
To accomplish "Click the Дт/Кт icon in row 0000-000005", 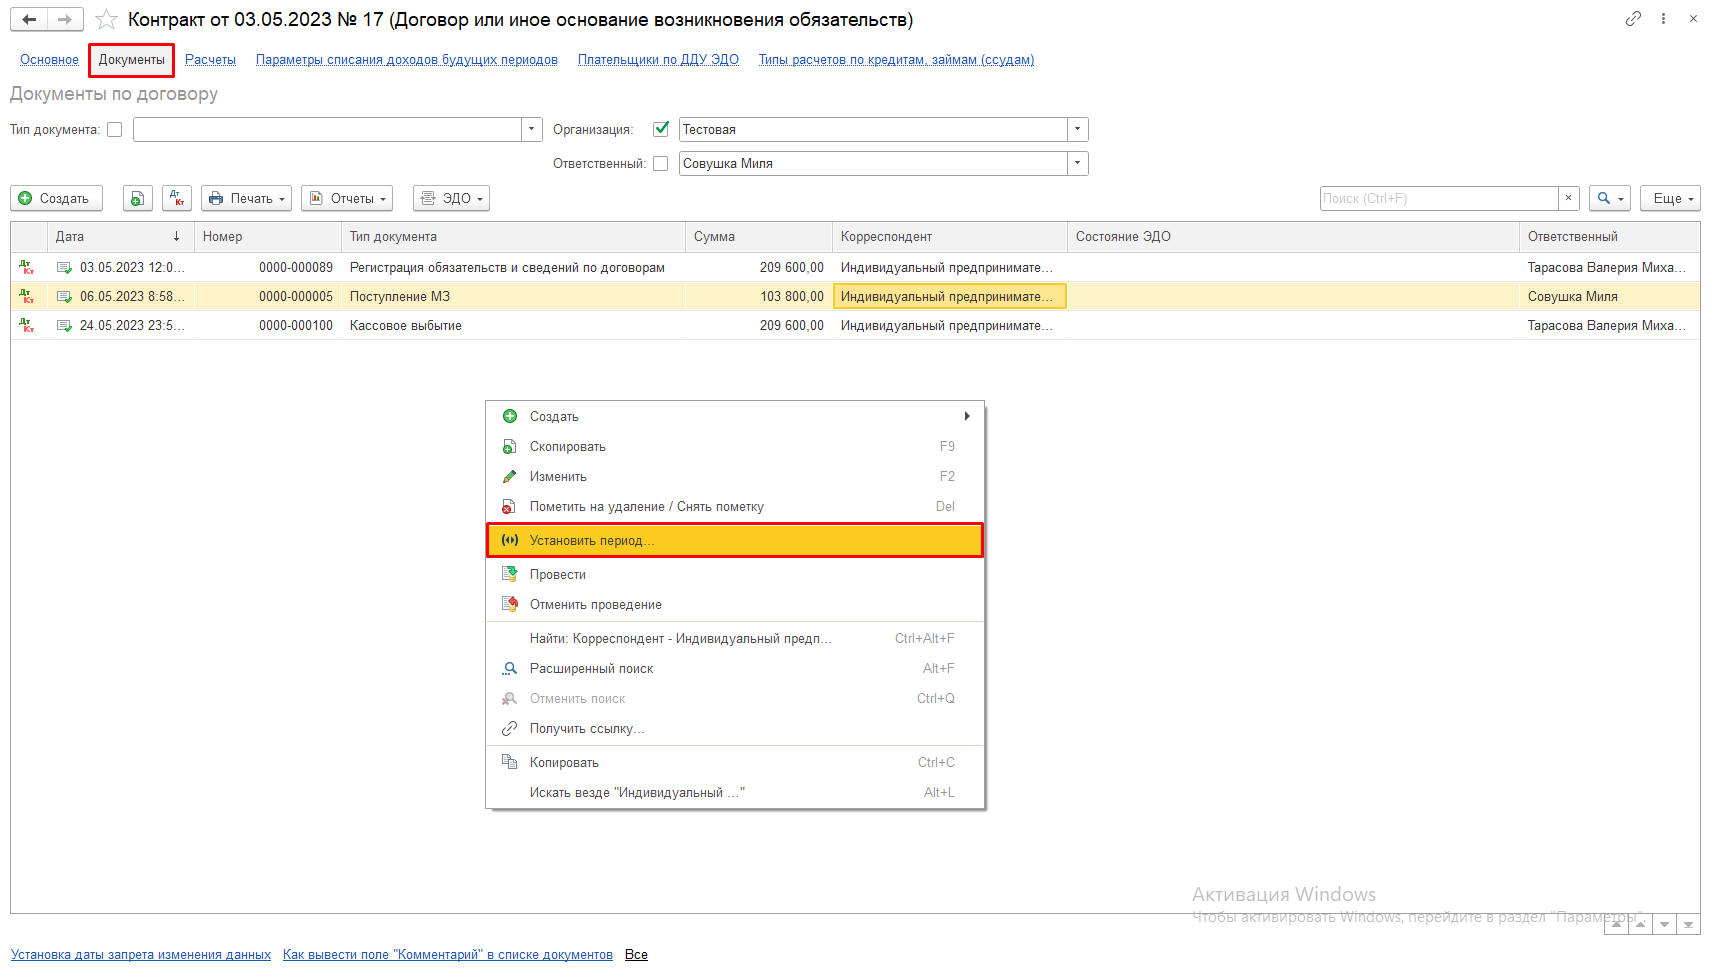I will pyautogui.click(x=27, y=296).
